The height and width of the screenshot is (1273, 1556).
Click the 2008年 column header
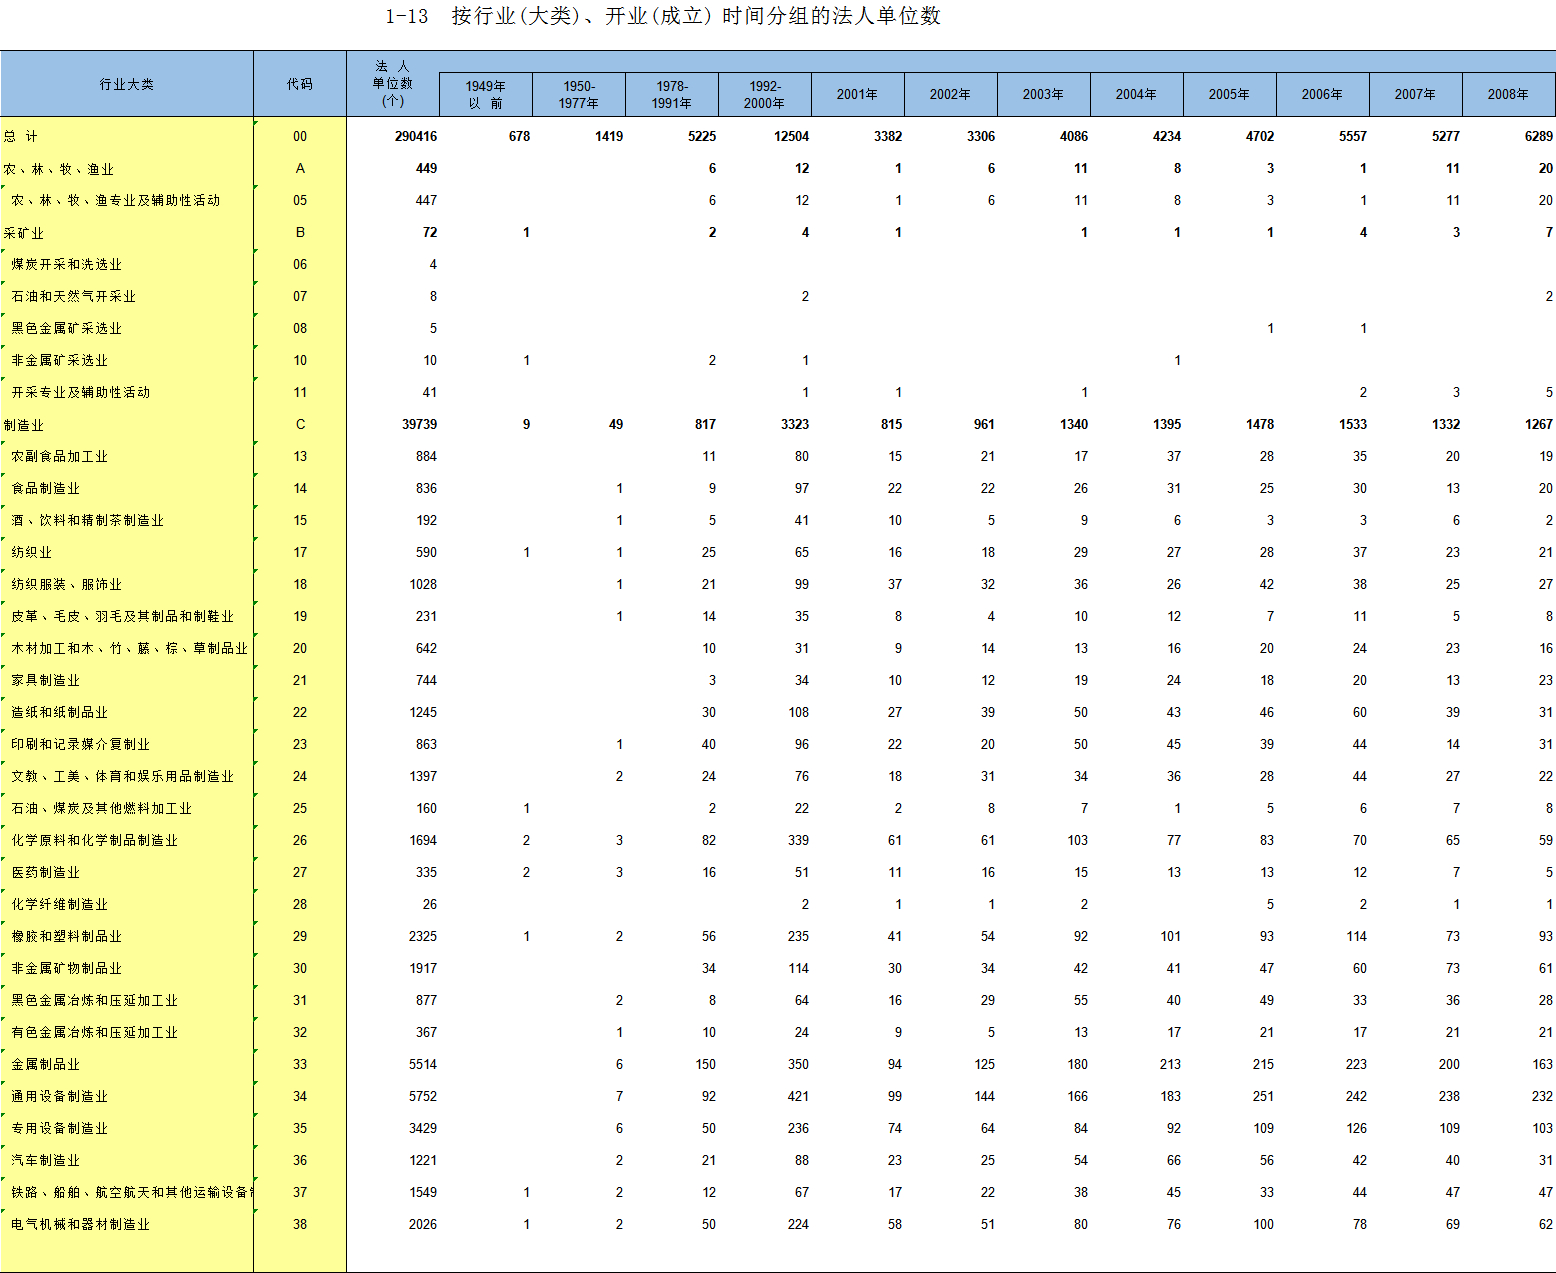click(x=1509, y=95)
